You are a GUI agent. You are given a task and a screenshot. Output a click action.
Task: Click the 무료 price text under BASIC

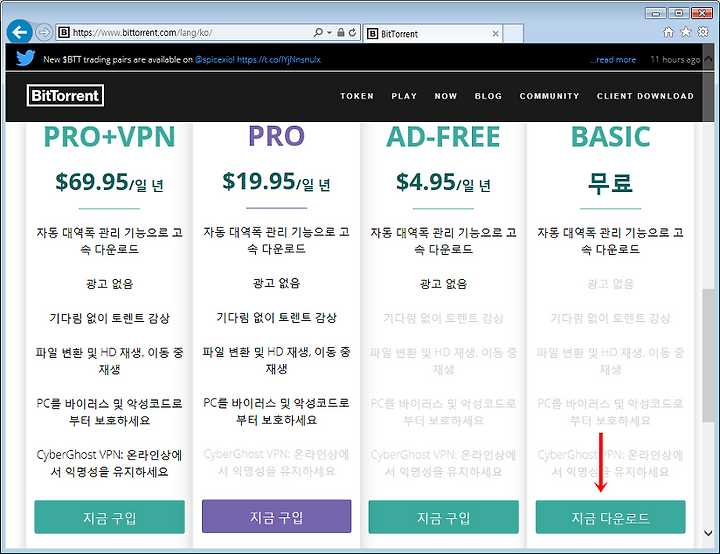click(x=610, y=182)
